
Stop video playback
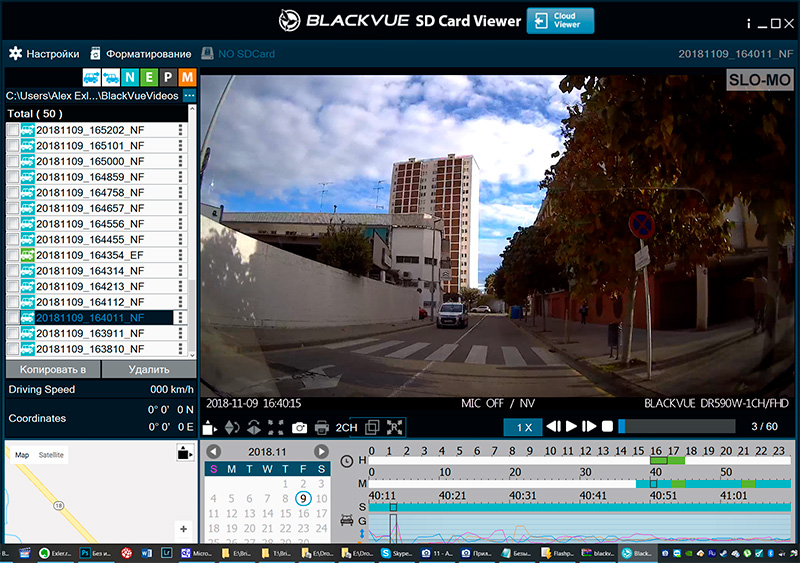pyautogui.click(x=606, y=426)
